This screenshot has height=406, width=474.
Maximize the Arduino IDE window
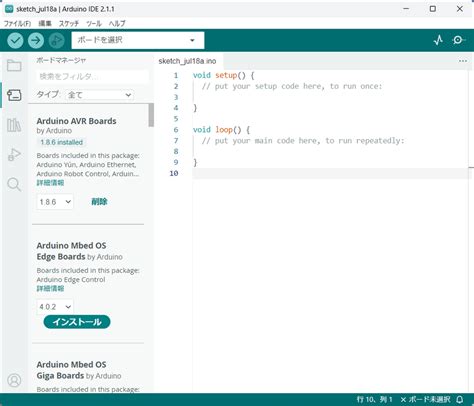click(x=433, y=9)
